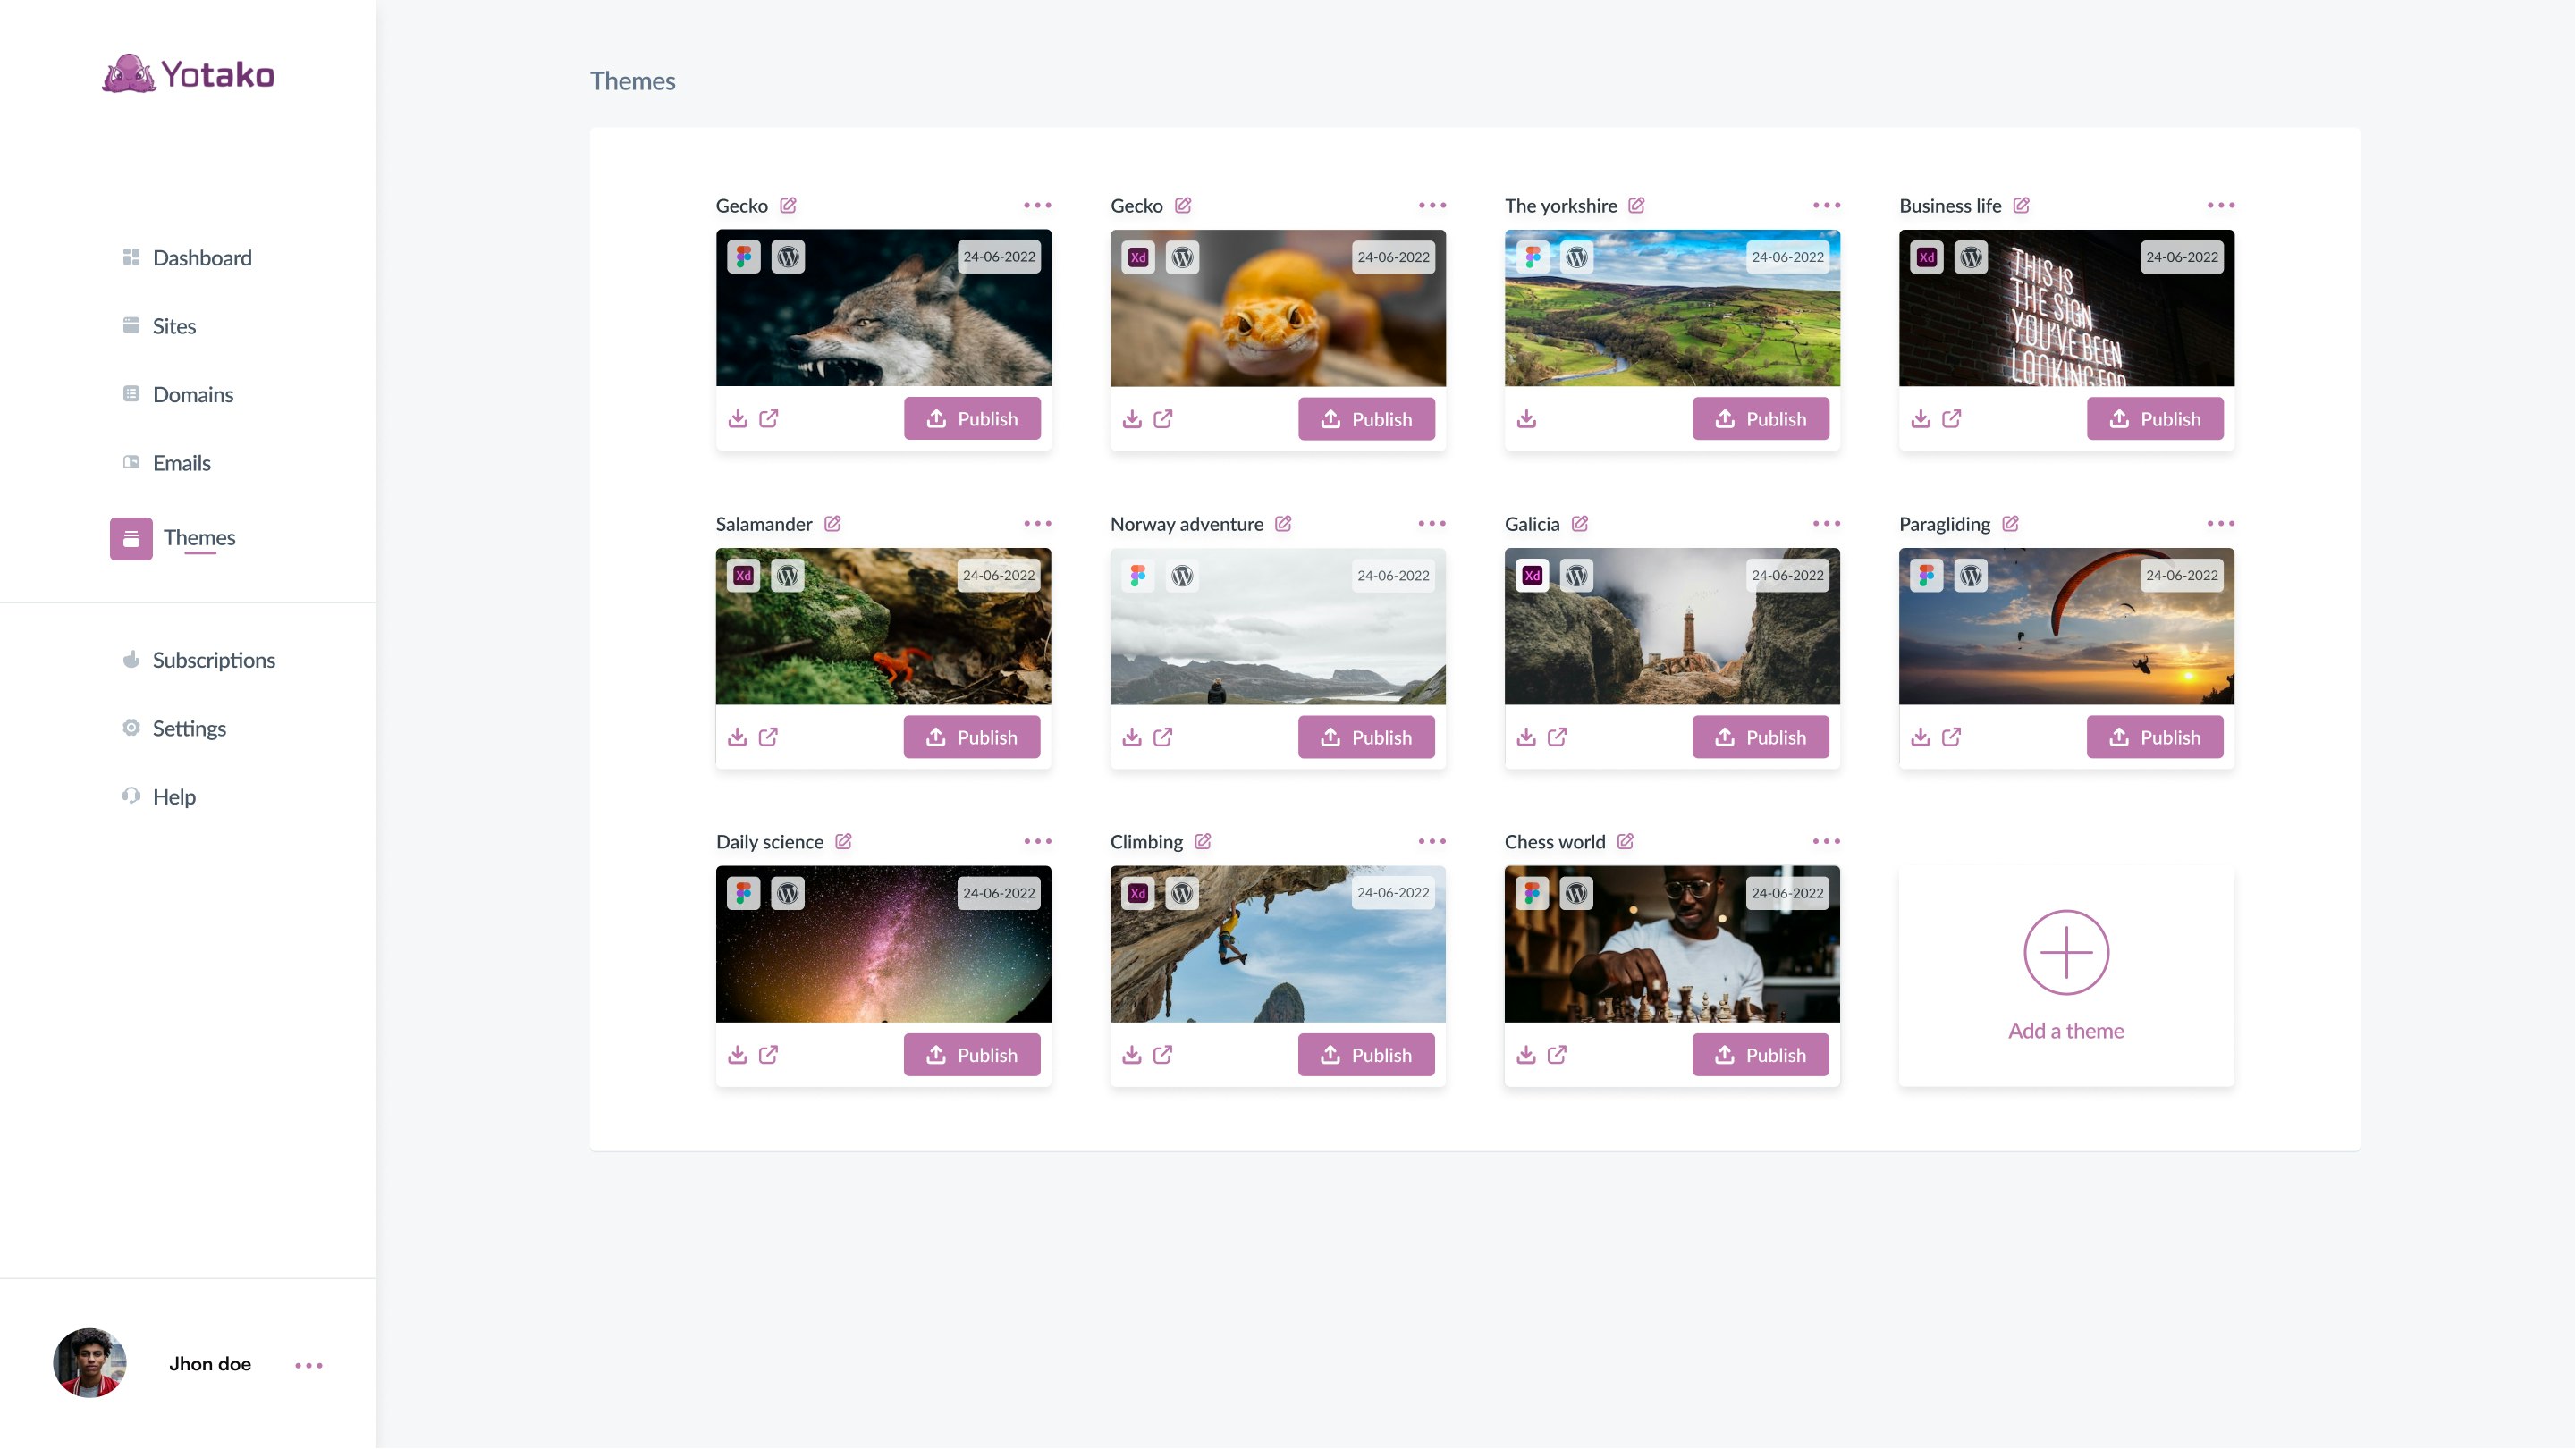Viewport: 2576px width, 1449px height.
Task: Open the Settings page
Action: 174,728
